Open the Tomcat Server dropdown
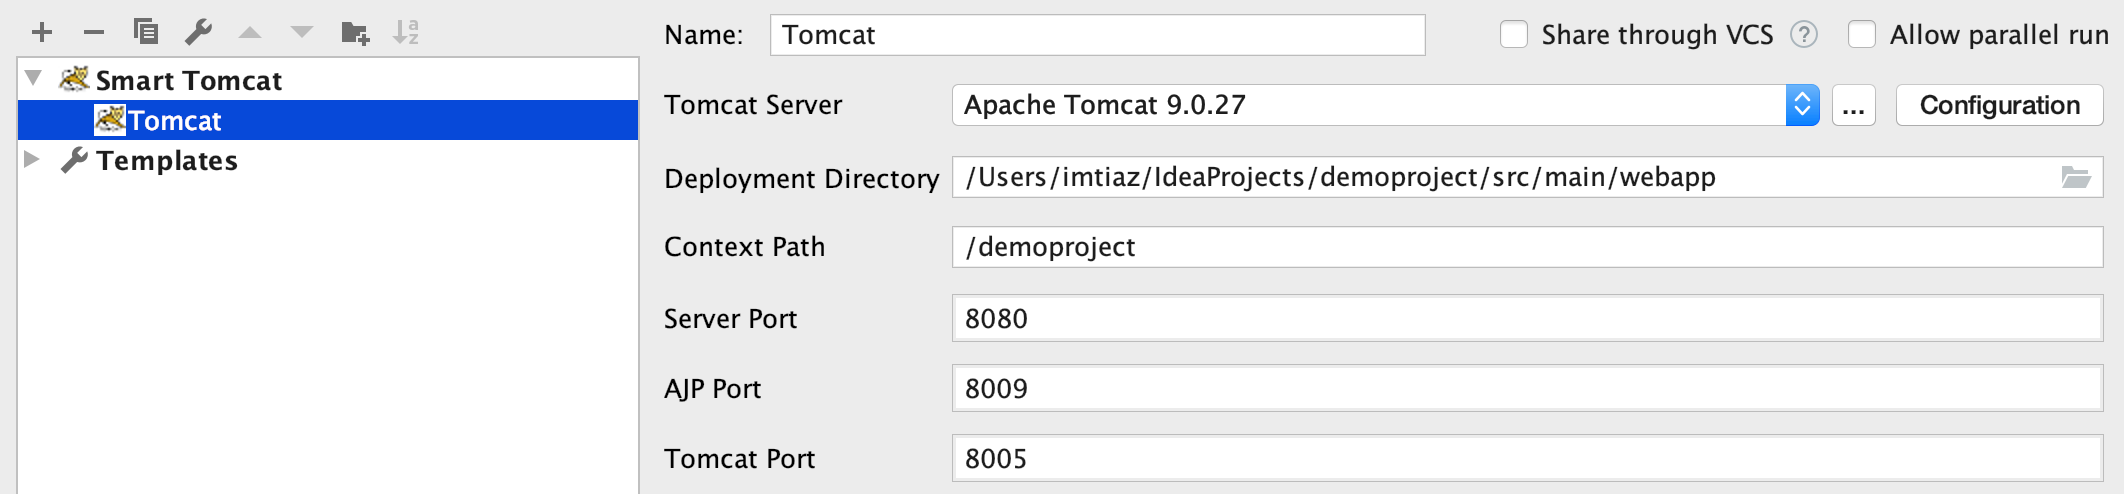 coord(1385,105)
